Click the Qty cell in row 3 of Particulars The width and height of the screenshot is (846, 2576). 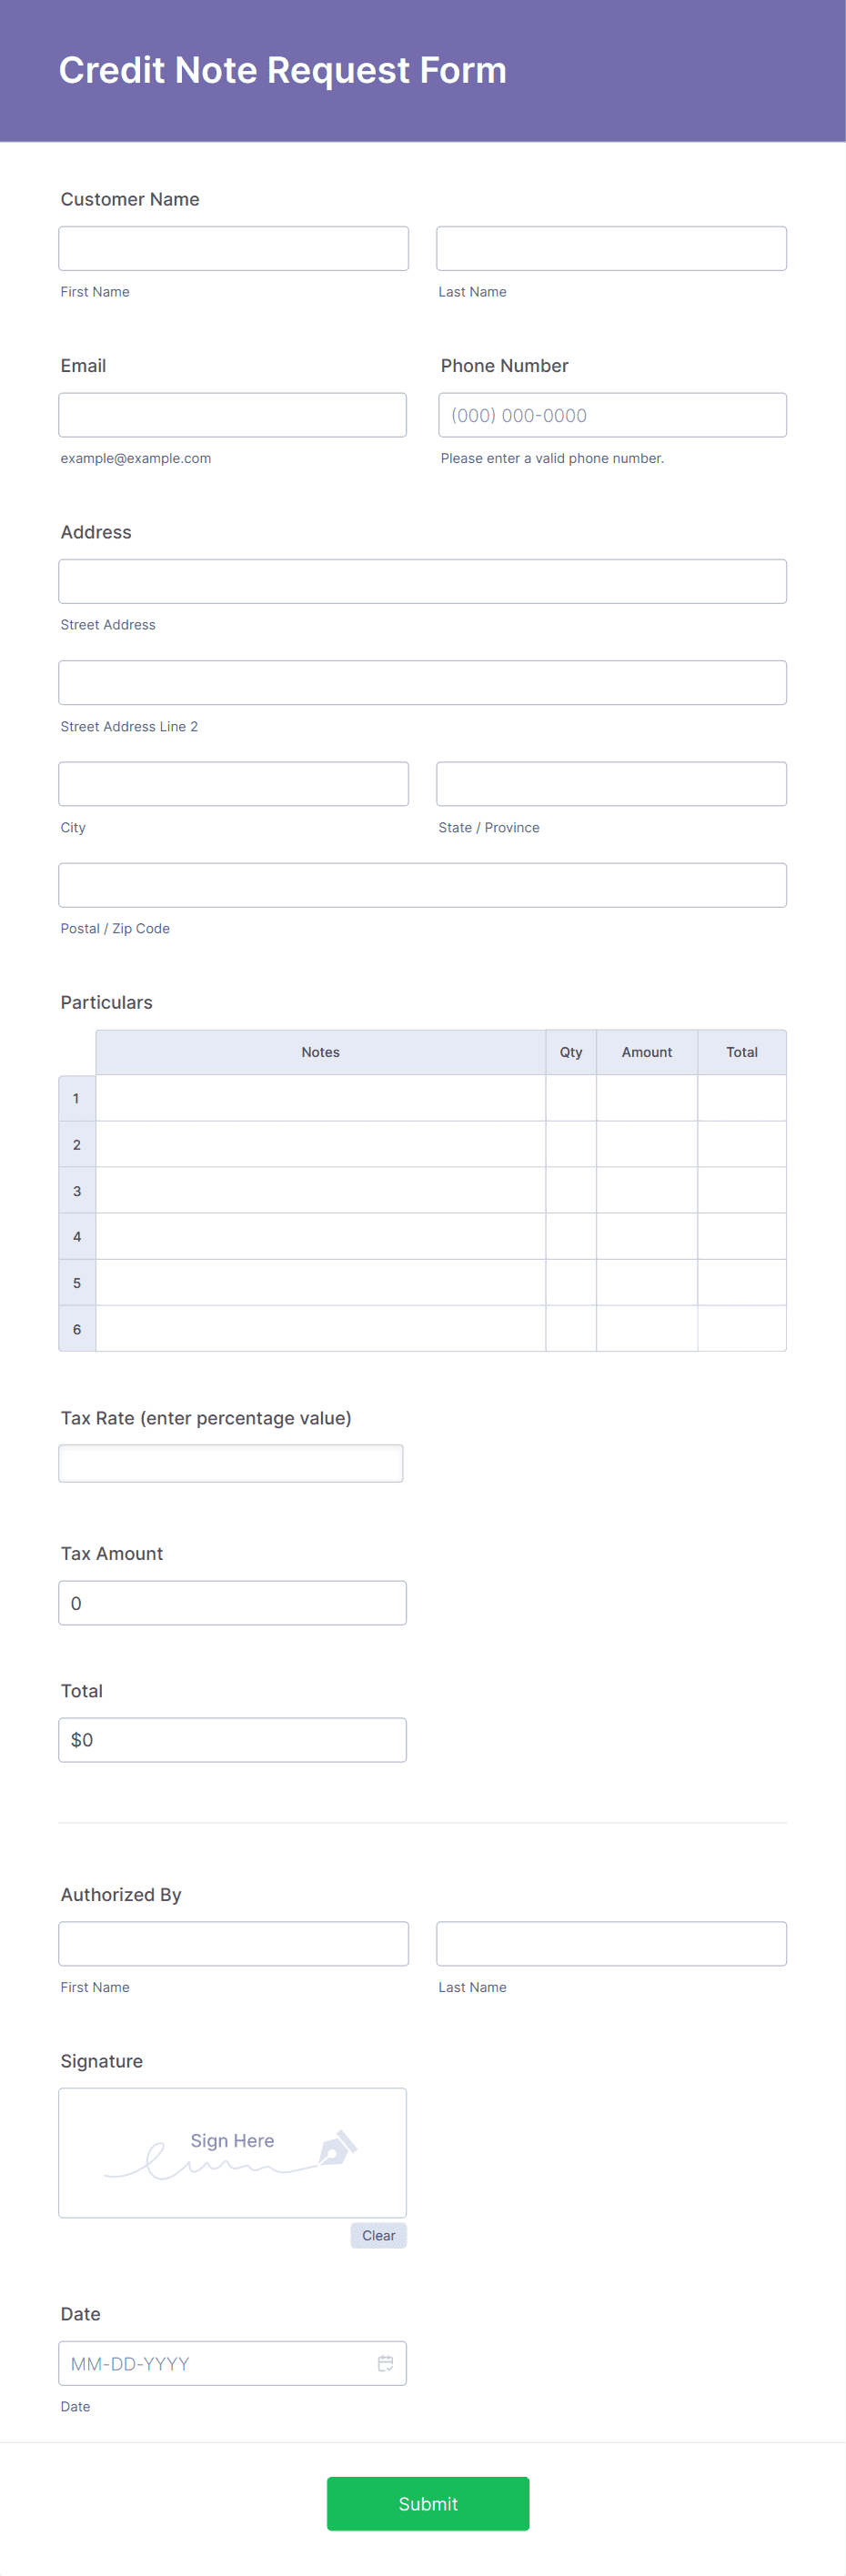coord(570,1190)
